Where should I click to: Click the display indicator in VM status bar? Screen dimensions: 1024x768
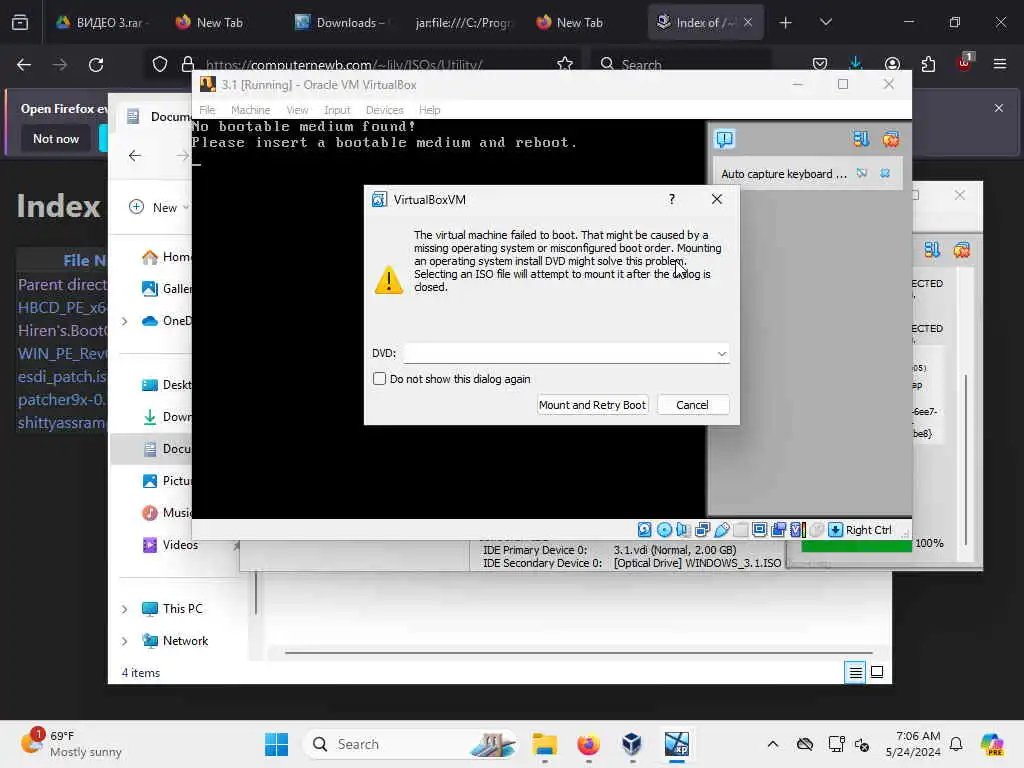[760, 530]
